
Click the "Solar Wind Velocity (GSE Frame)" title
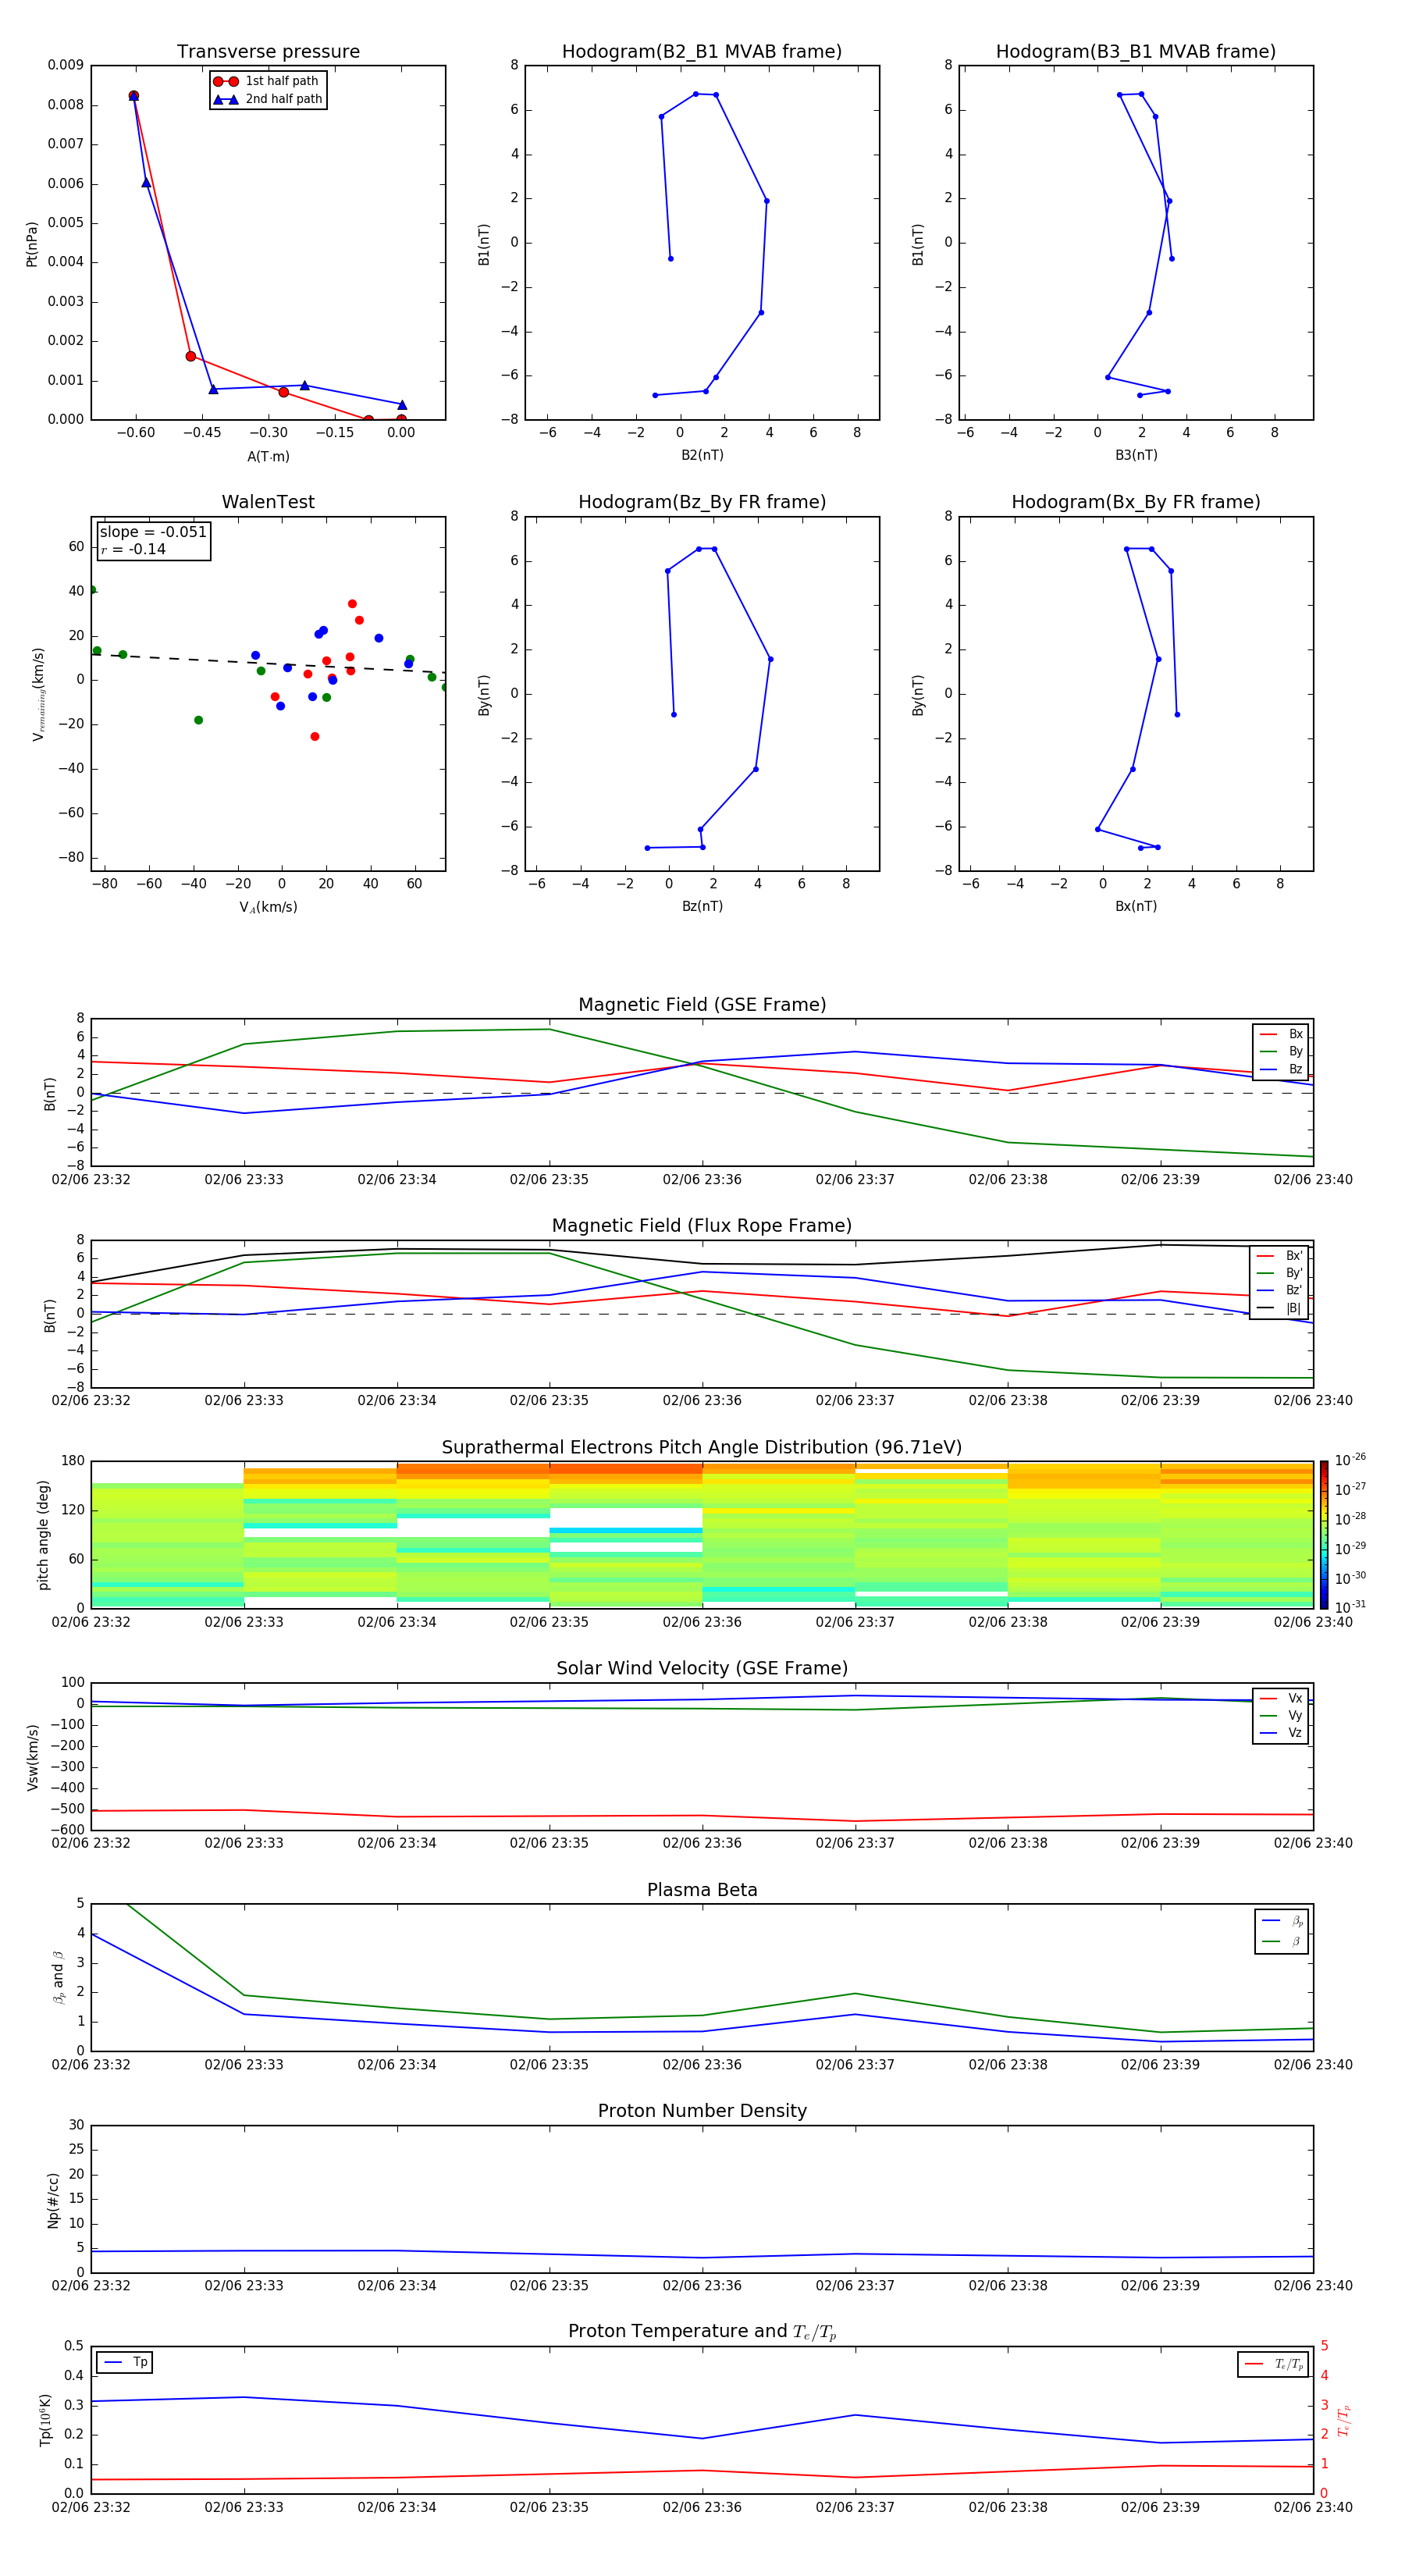pos(702,1668)
